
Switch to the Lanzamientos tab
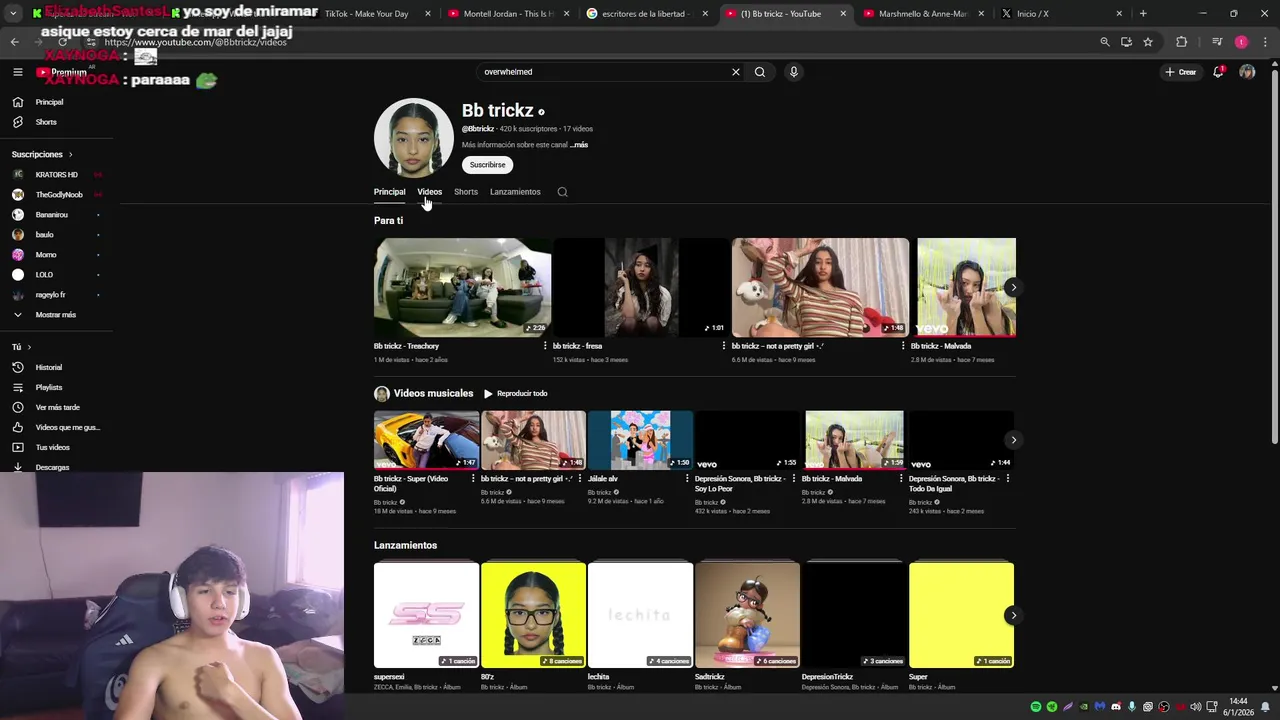pos(515,192)
